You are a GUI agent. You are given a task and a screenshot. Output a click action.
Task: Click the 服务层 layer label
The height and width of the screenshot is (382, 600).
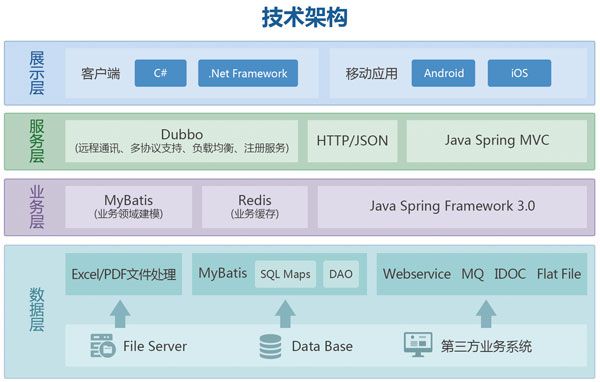point(37,141)
